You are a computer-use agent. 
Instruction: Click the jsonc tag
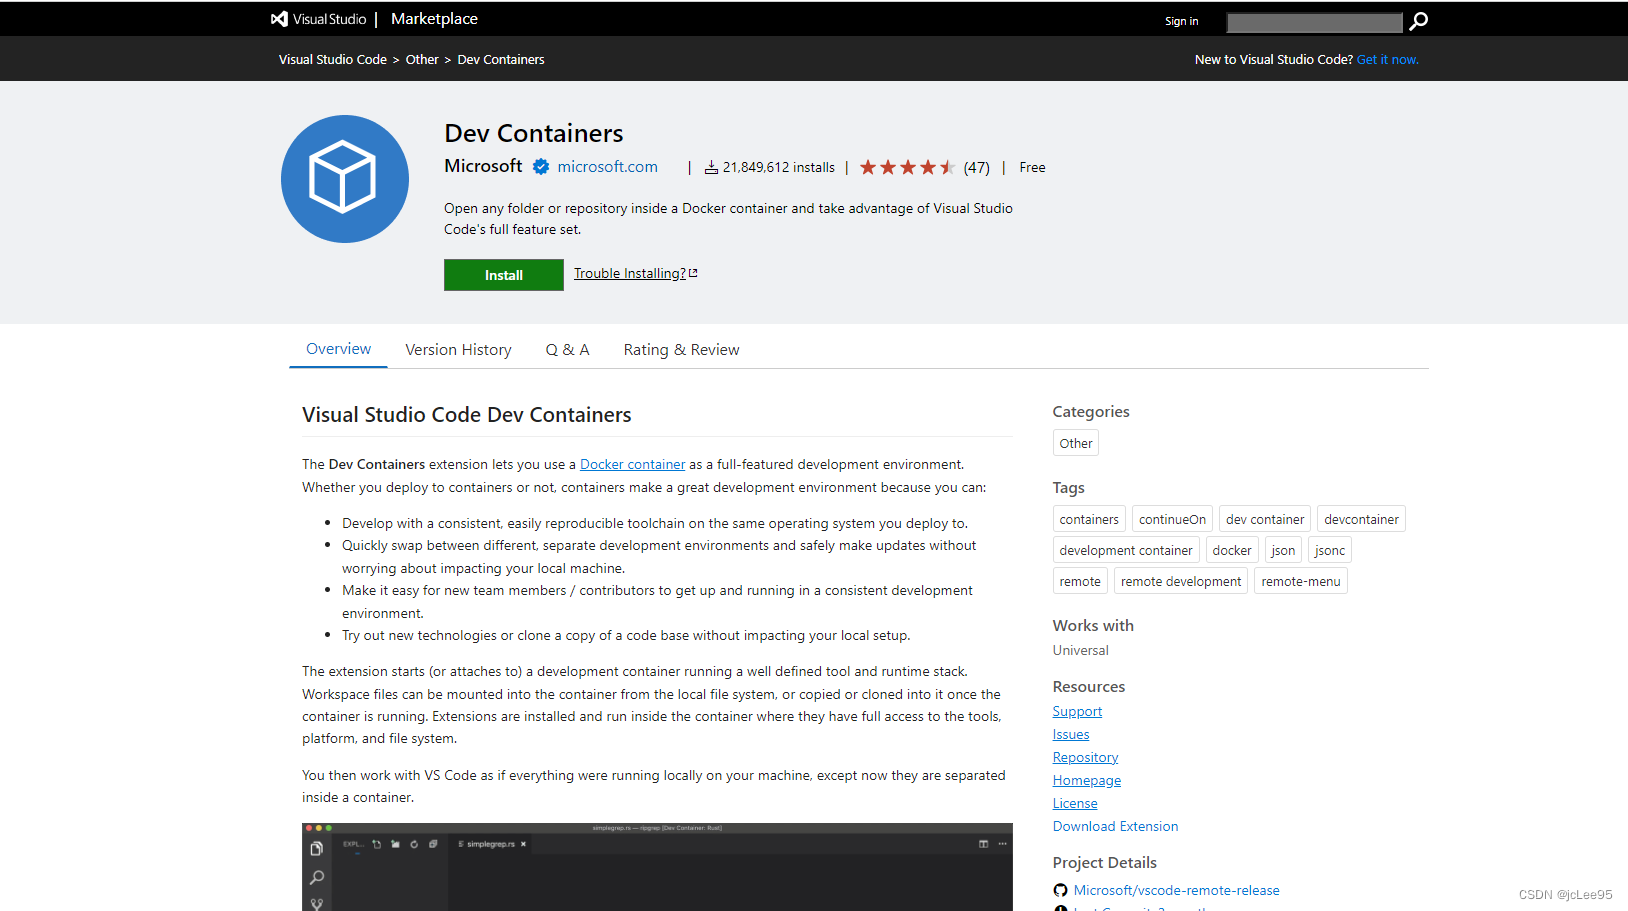click(1330, 550)
